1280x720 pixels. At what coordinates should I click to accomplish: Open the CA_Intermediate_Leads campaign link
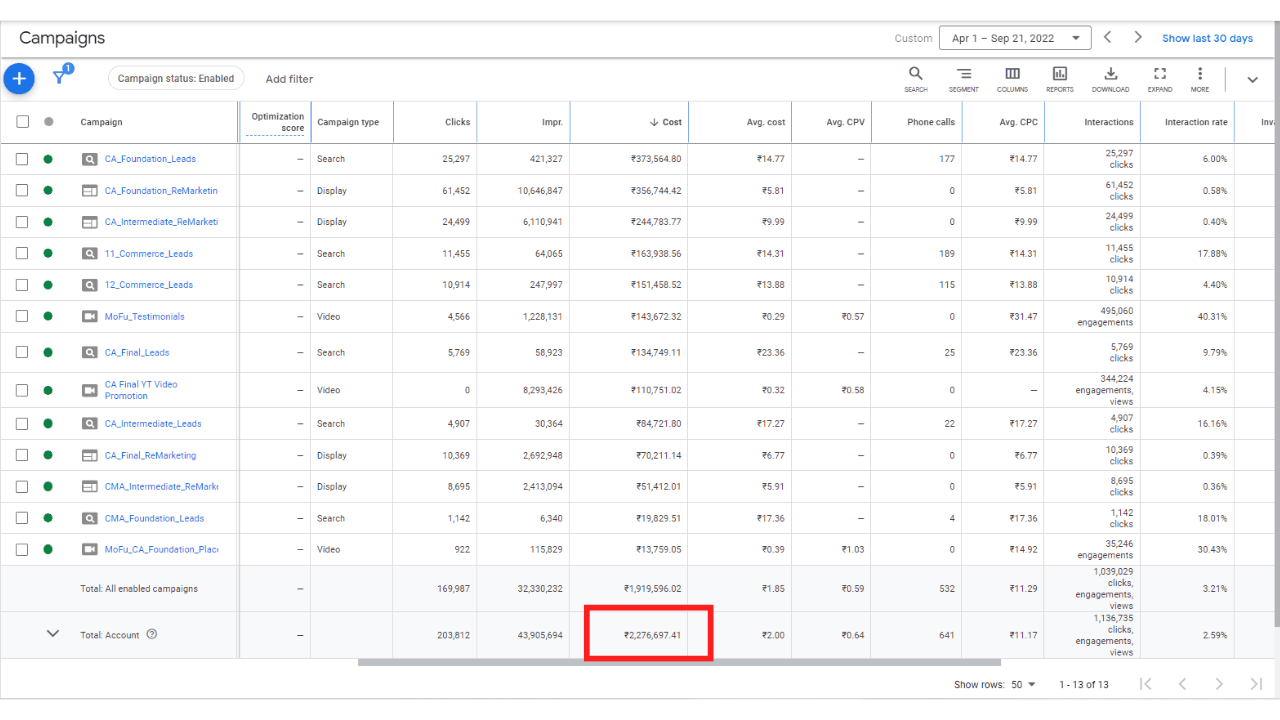click(x=153, y=424)
